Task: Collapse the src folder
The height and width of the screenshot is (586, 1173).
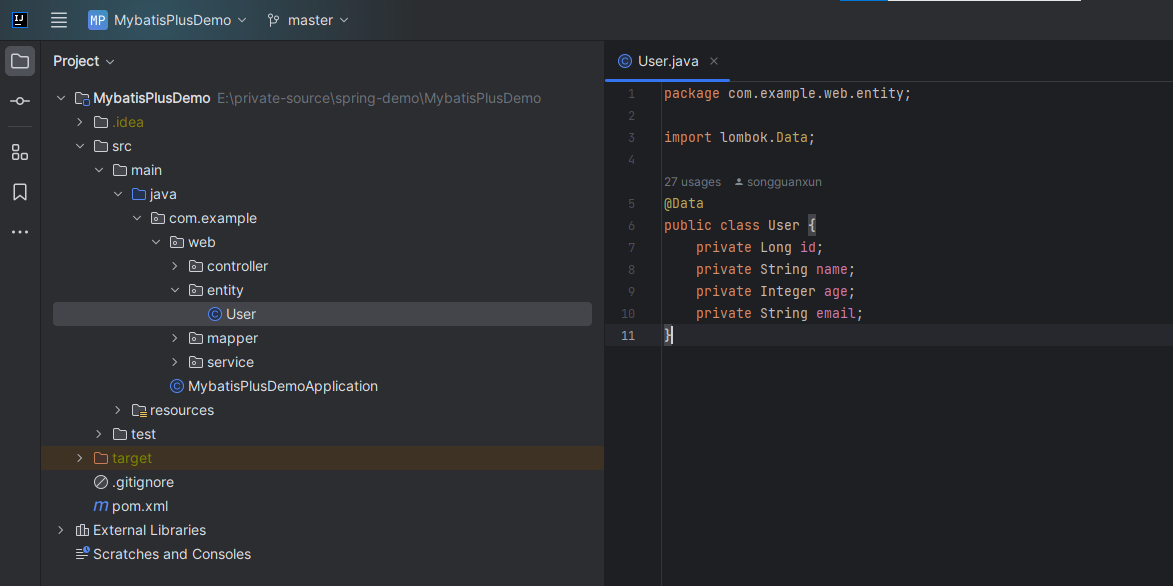Action: pos(80,146)
